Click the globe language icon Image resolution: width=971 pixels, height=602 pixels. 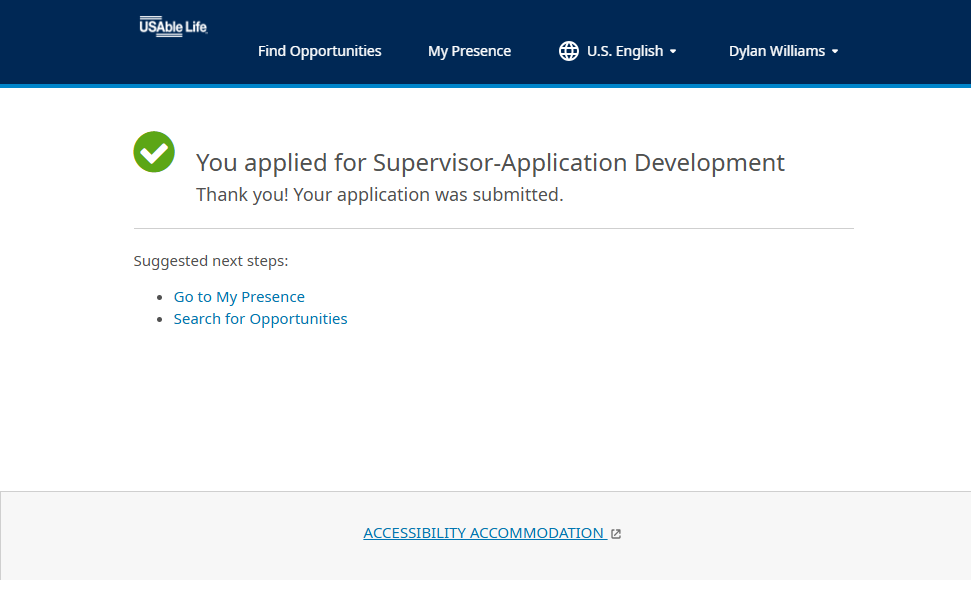pos(569,51)
